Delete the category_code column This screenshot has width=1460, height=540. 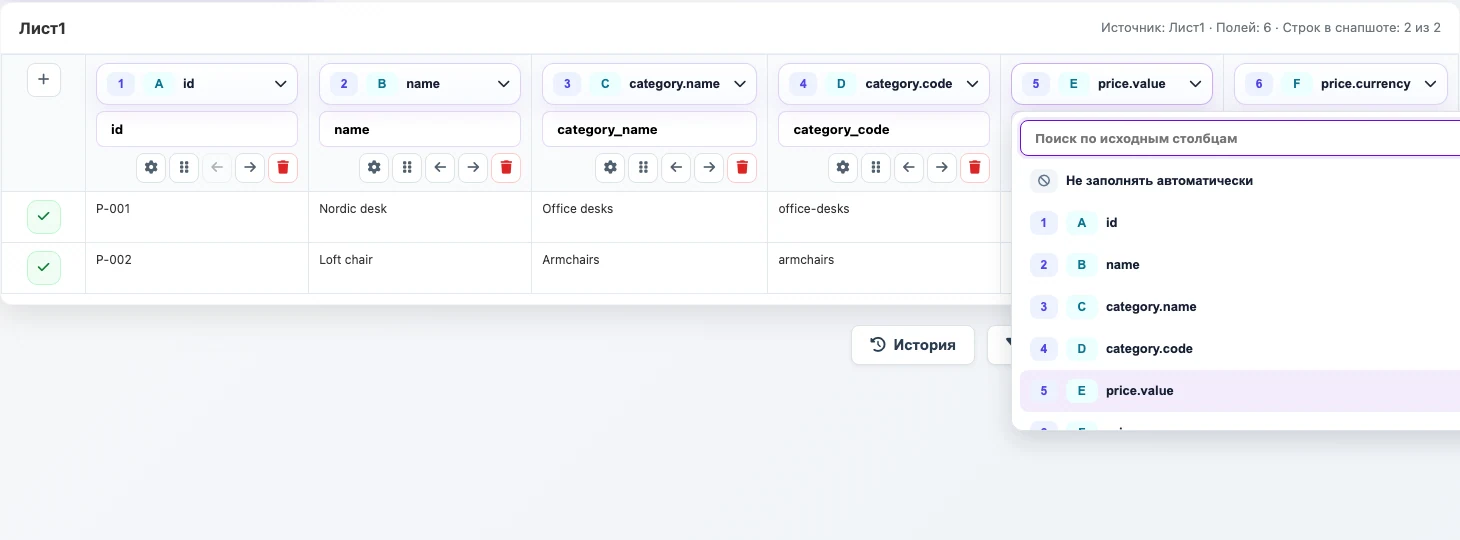[x=975, y=167]
